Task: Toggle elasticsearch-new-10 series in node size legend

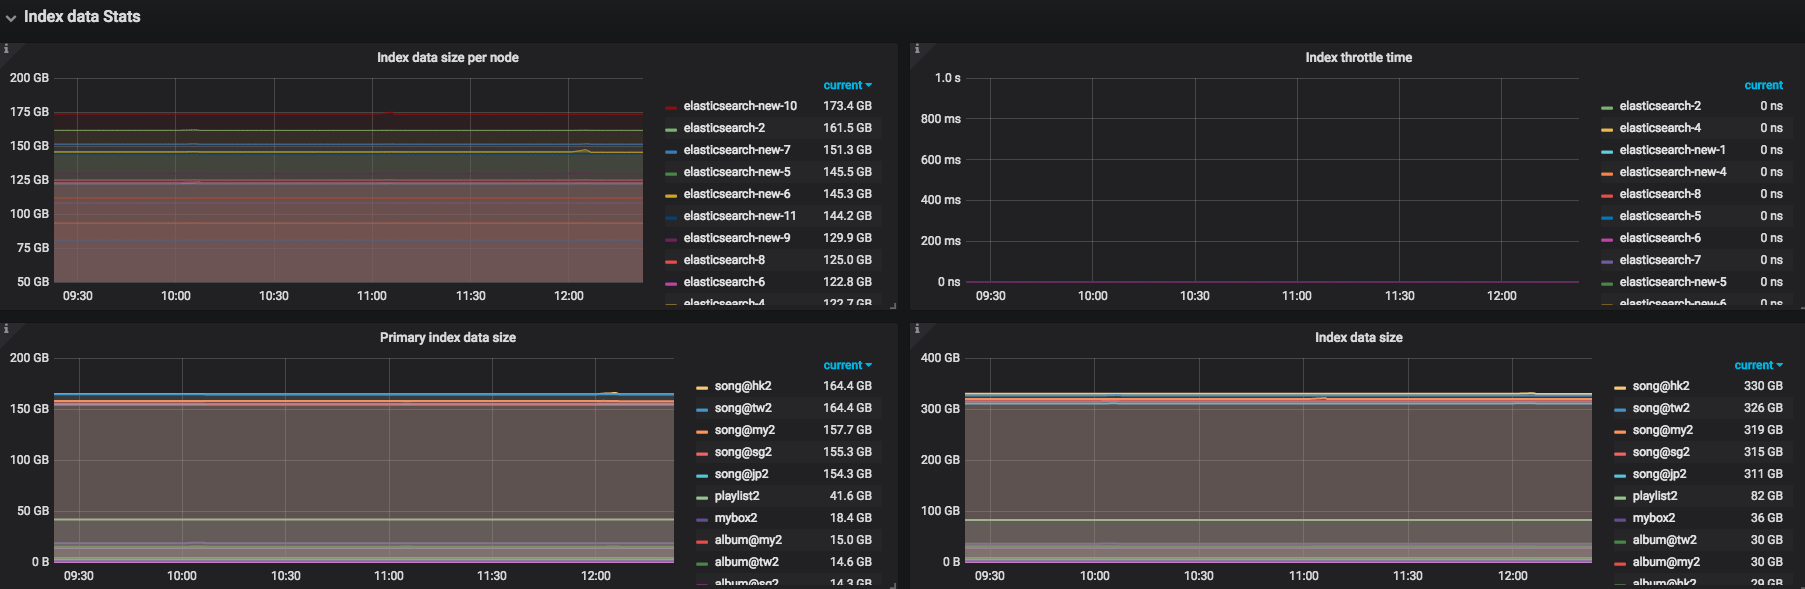Action: (x=740, y=106)
